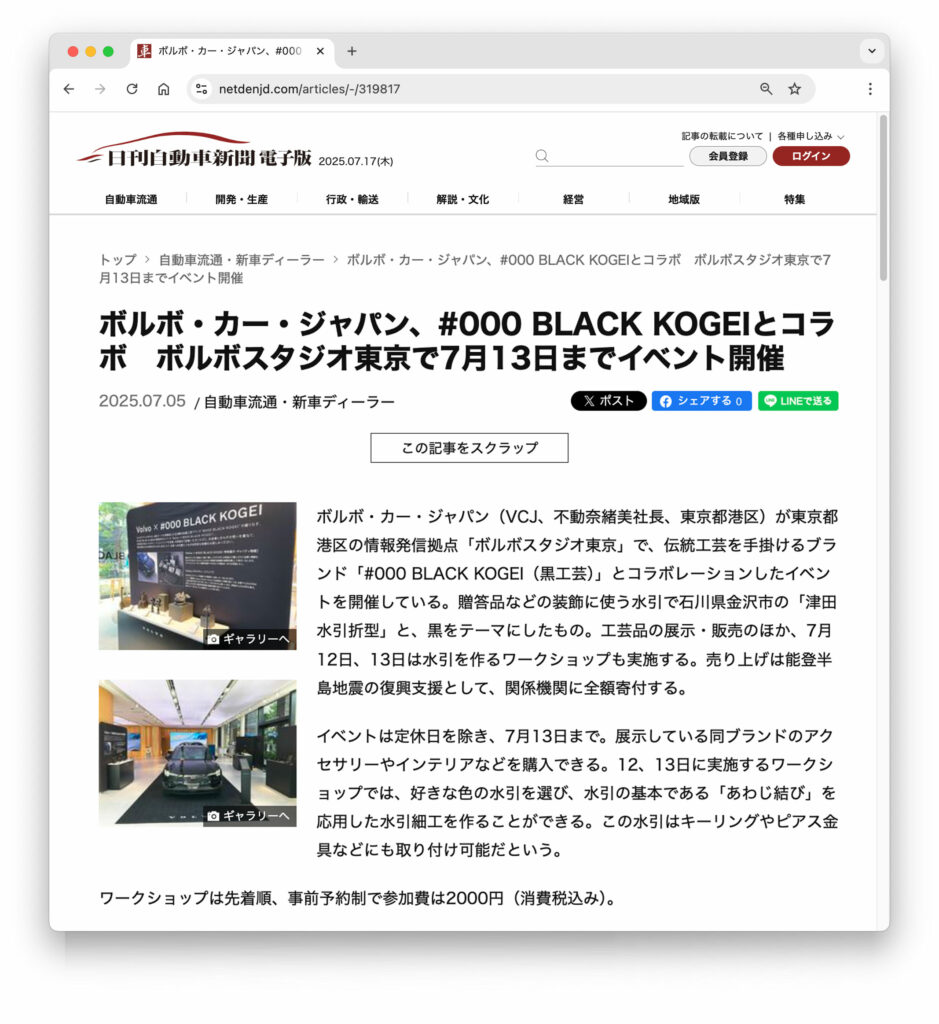
Task: Click ギャラリーへ on the showroom photo
Action: tap(249, 816)
